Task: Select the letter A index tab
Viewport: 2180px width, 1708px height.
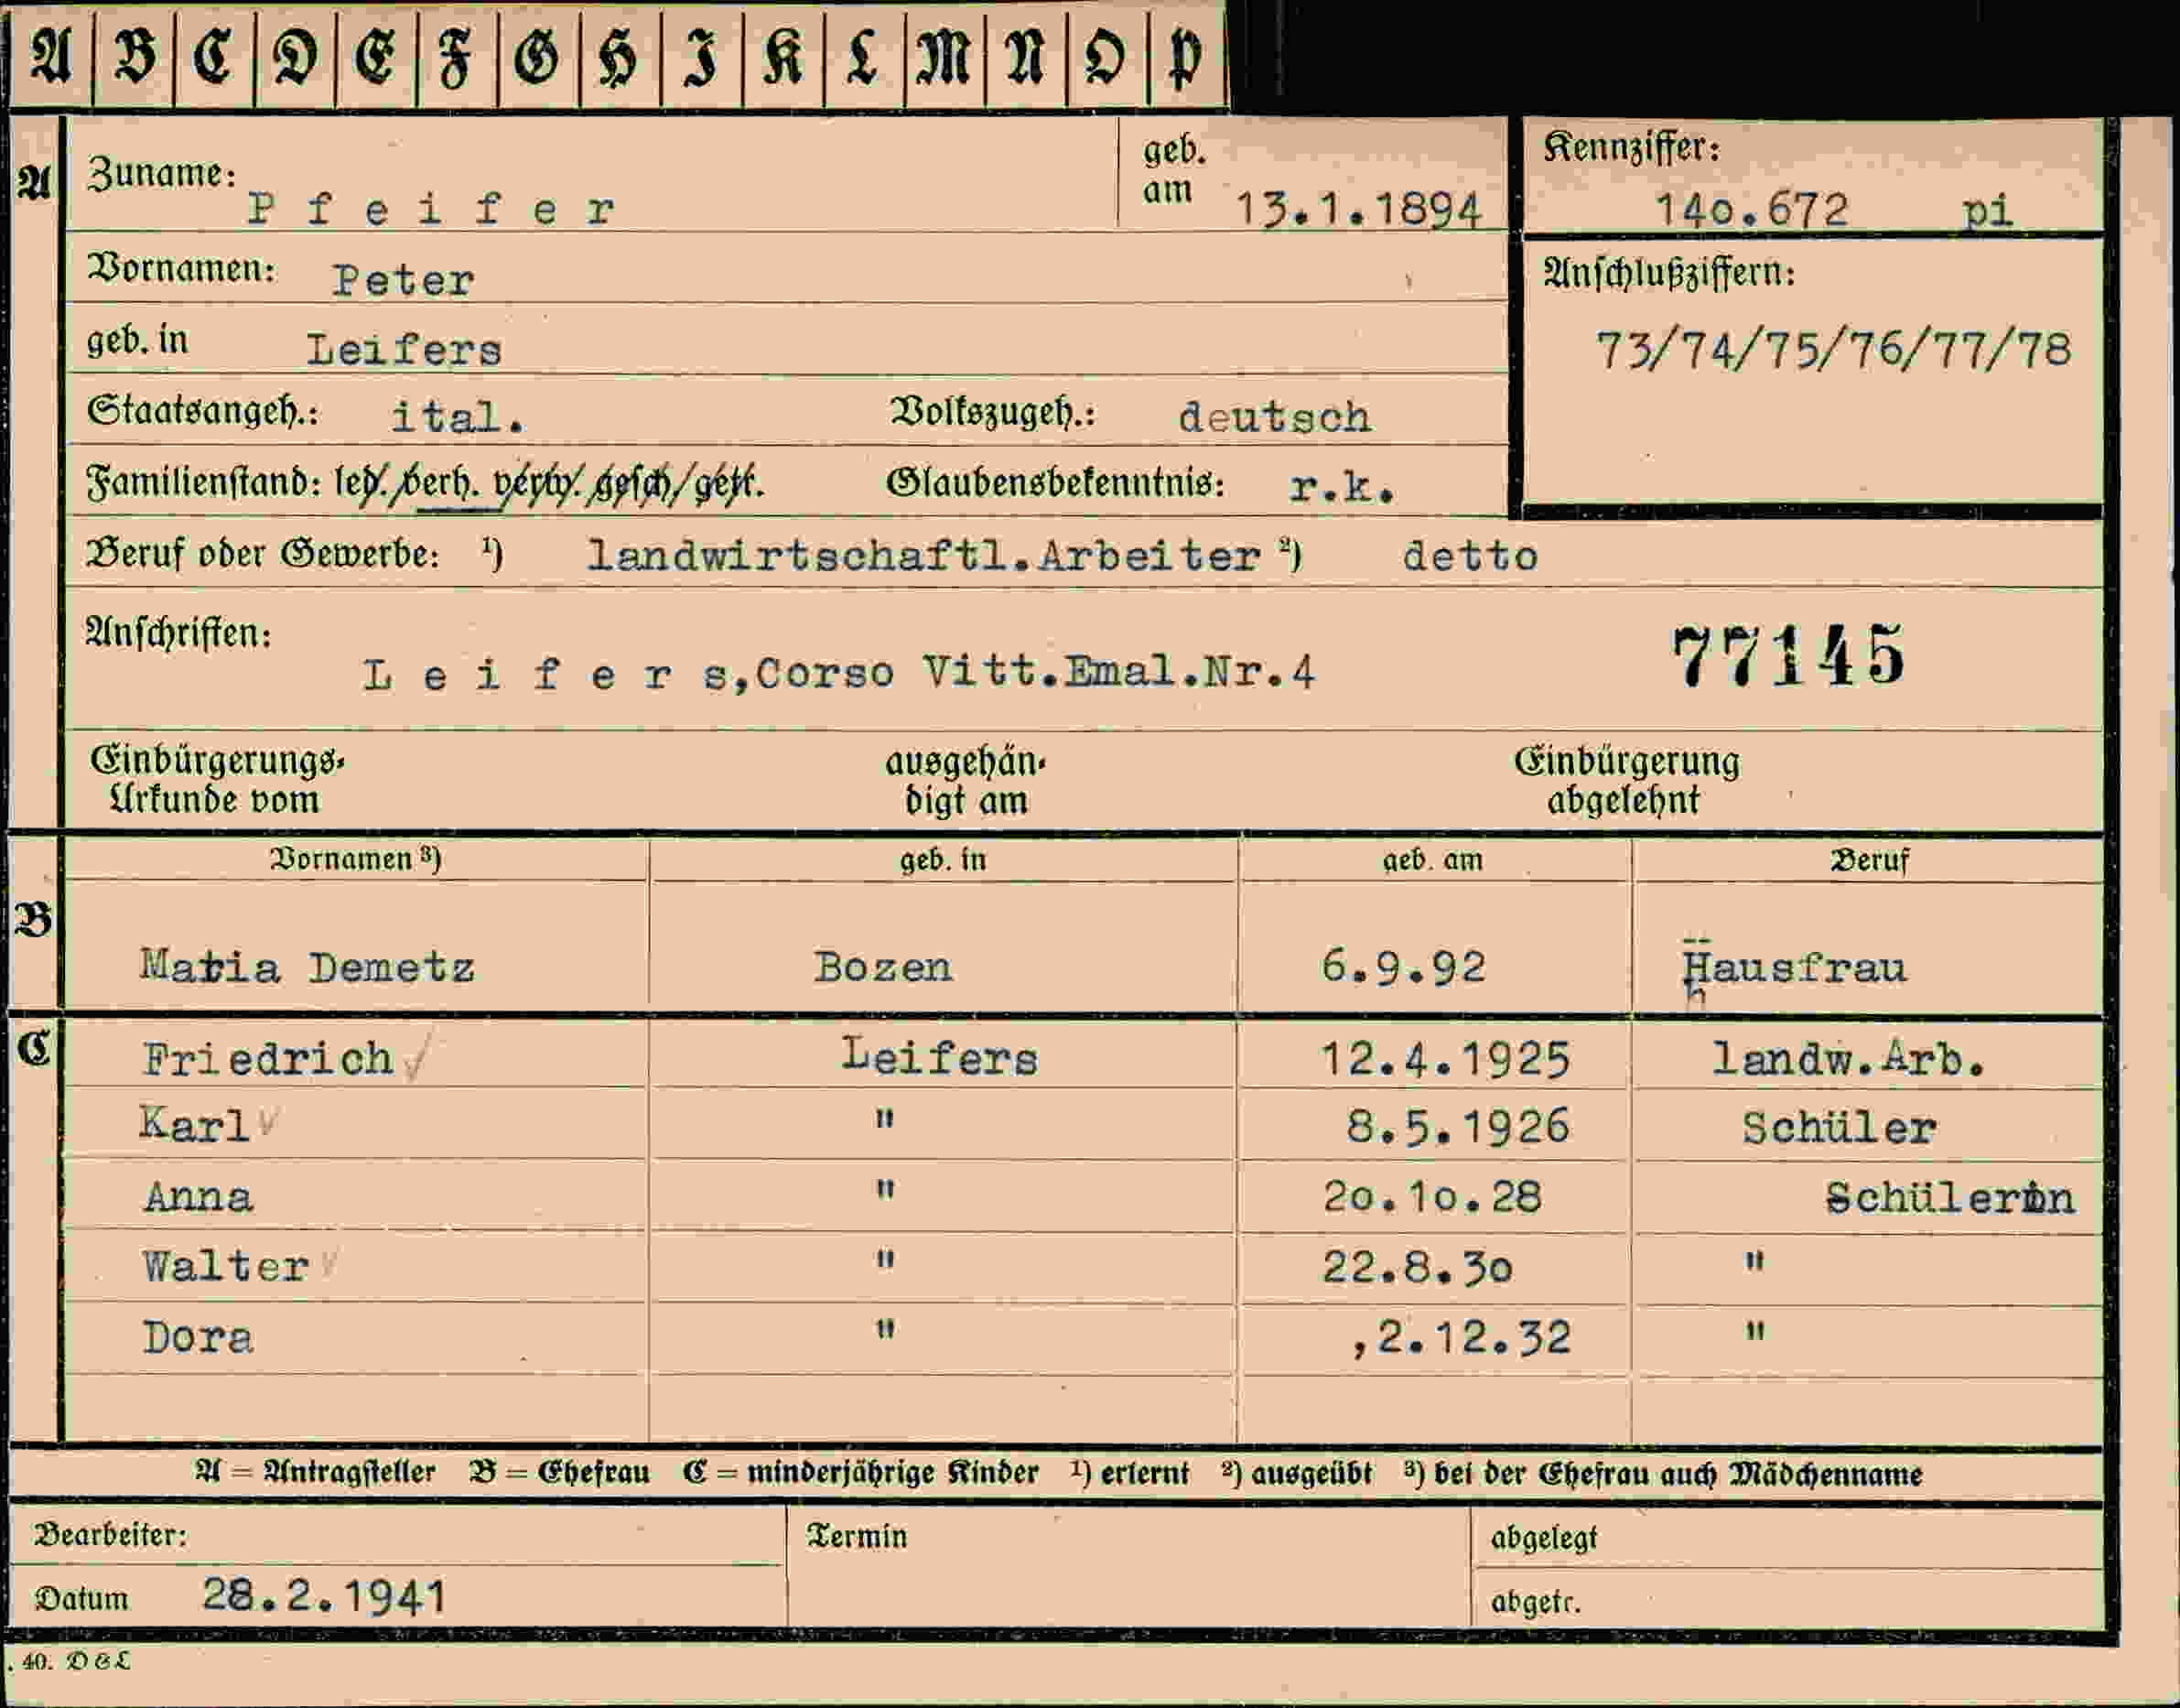Action: tap(51, 55)
